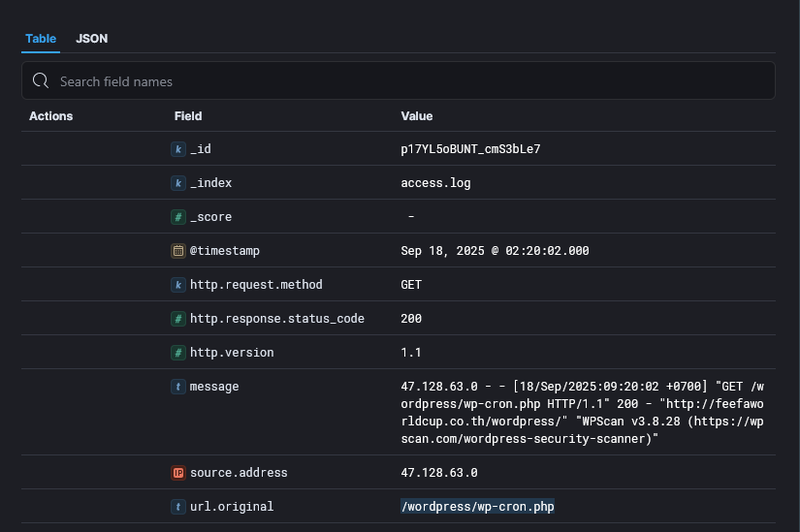Select the _index field name

coord(211,183)
